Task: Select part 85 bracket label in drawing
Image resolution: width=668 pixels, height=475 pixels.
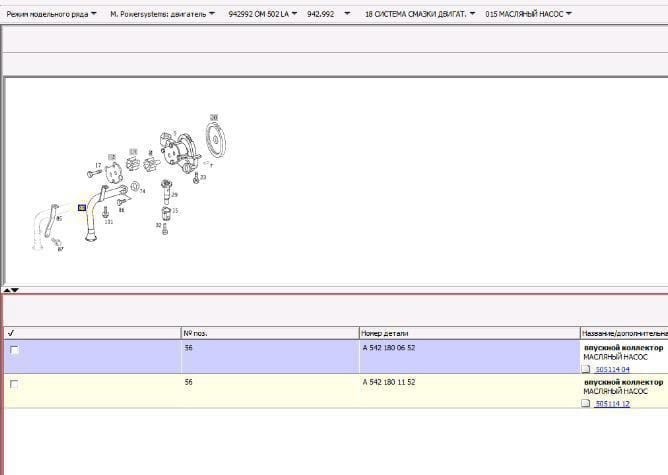Action: pyautogui.click(x=58, y=218)
